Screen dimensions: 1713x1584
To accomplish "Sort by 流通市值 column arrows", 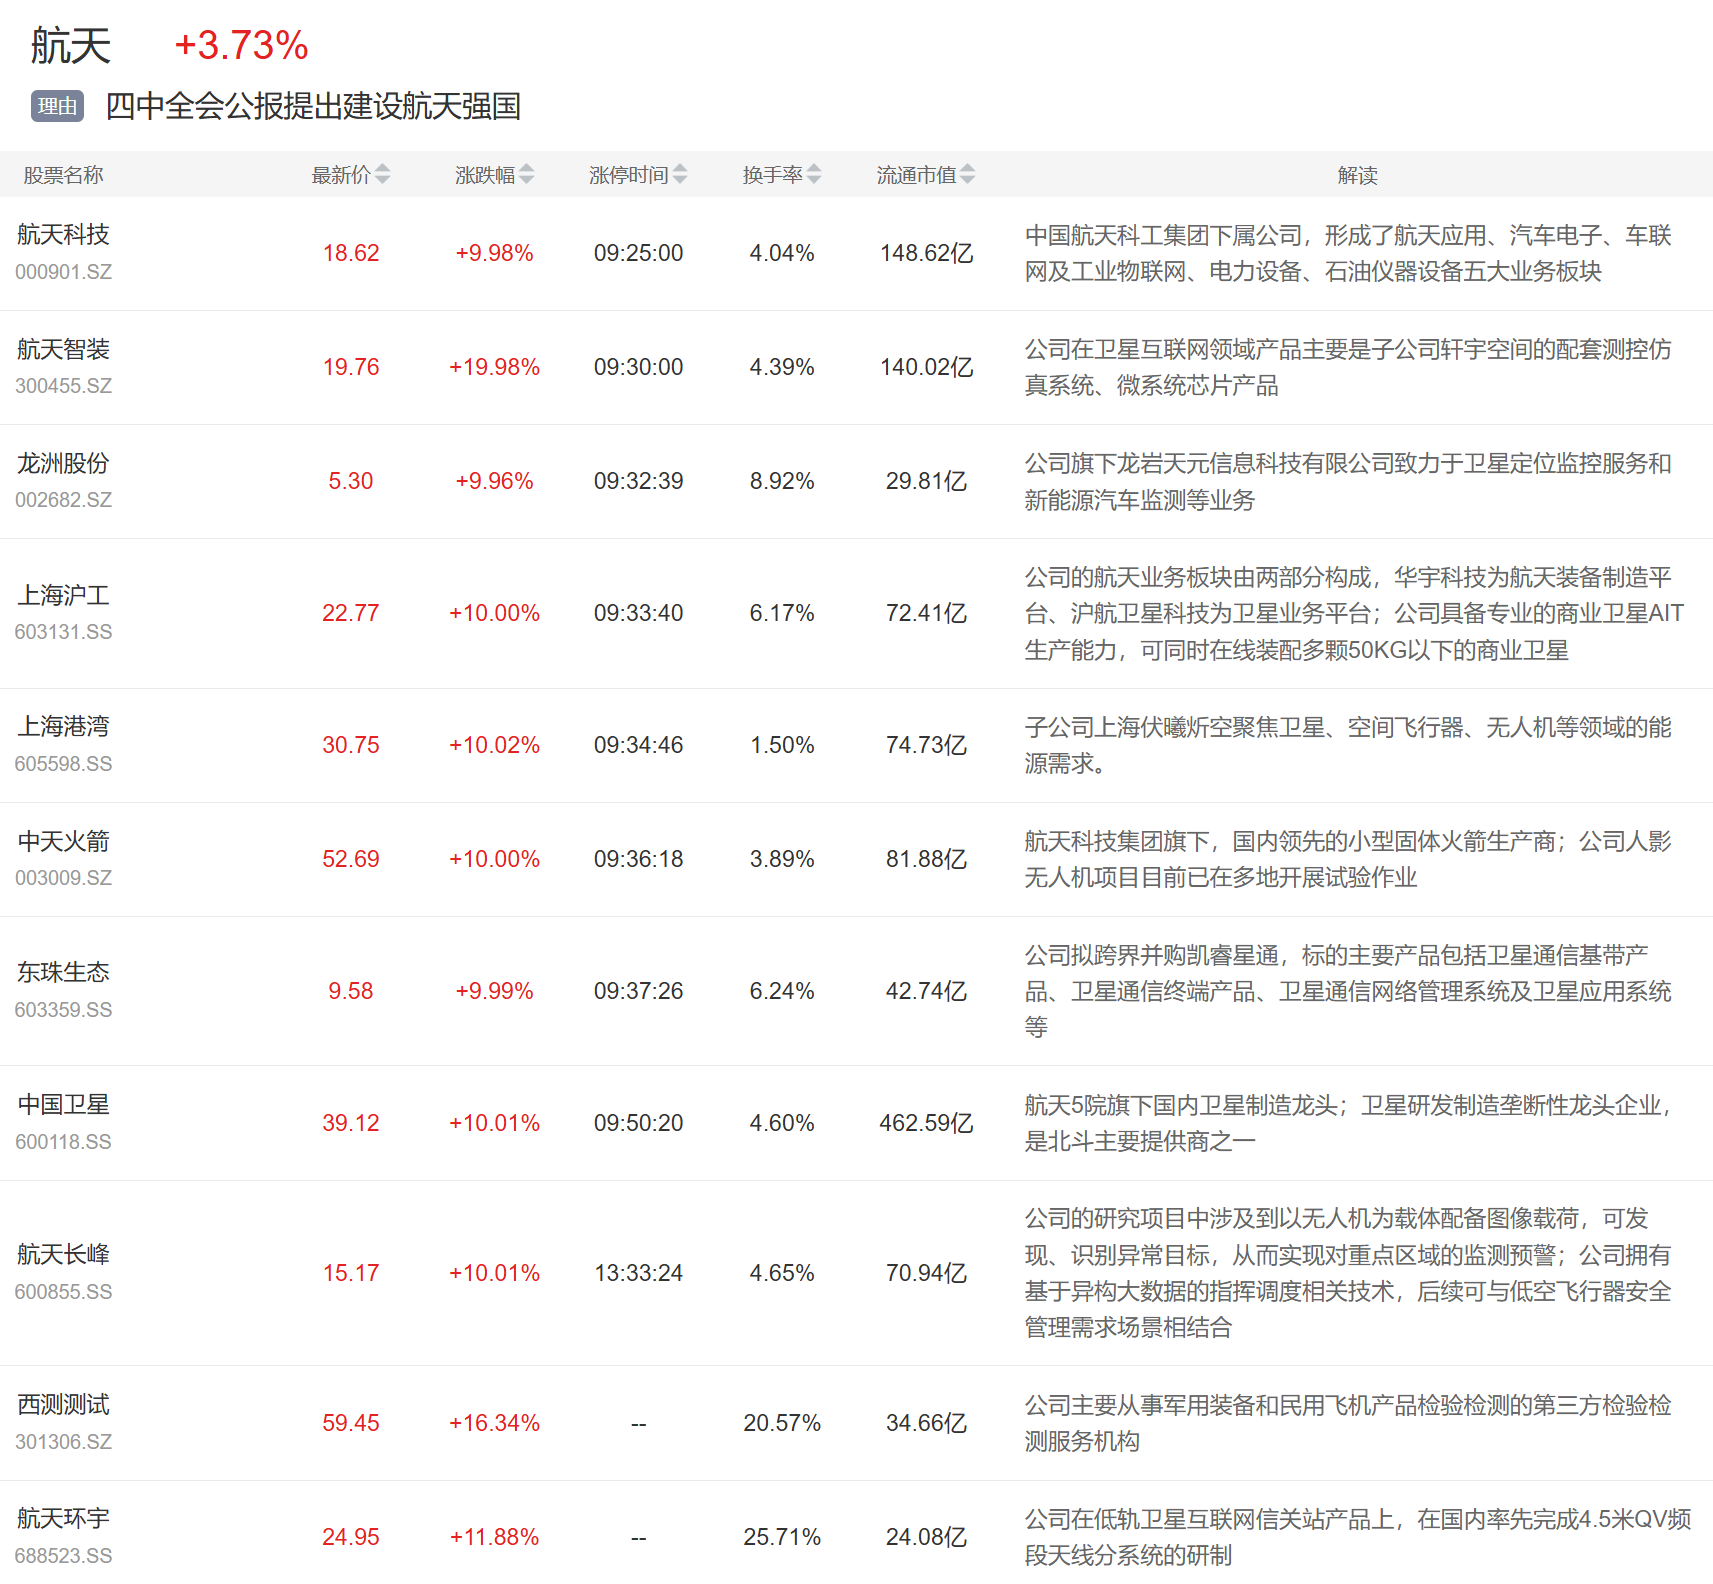I will pyautogui.click(x=967, y=175).
